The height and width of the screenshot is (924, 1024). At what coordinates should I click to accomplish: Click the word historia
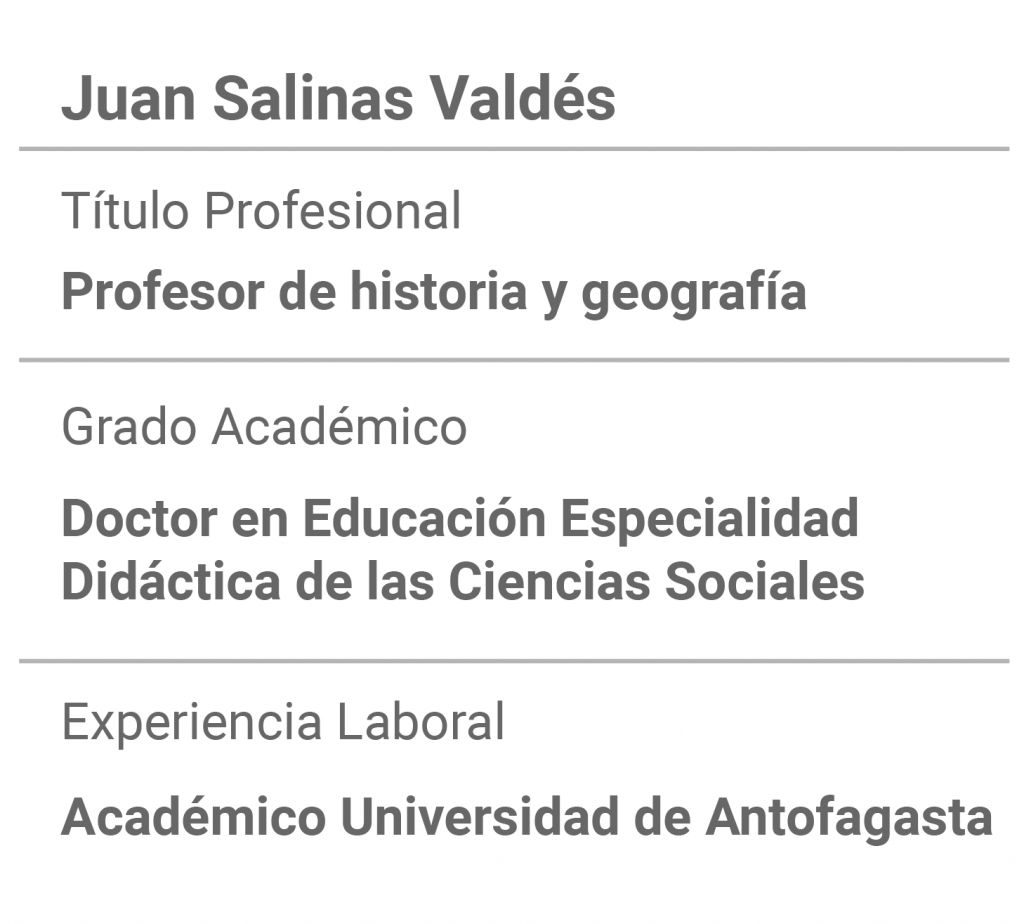(x=438, y=291)
